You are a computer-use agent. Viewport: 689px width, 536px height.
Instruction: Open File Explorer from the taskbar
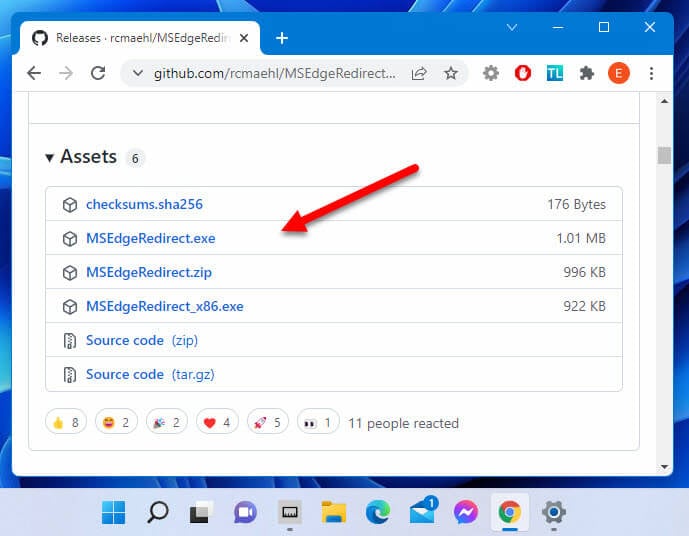click(x=334, y=512)
